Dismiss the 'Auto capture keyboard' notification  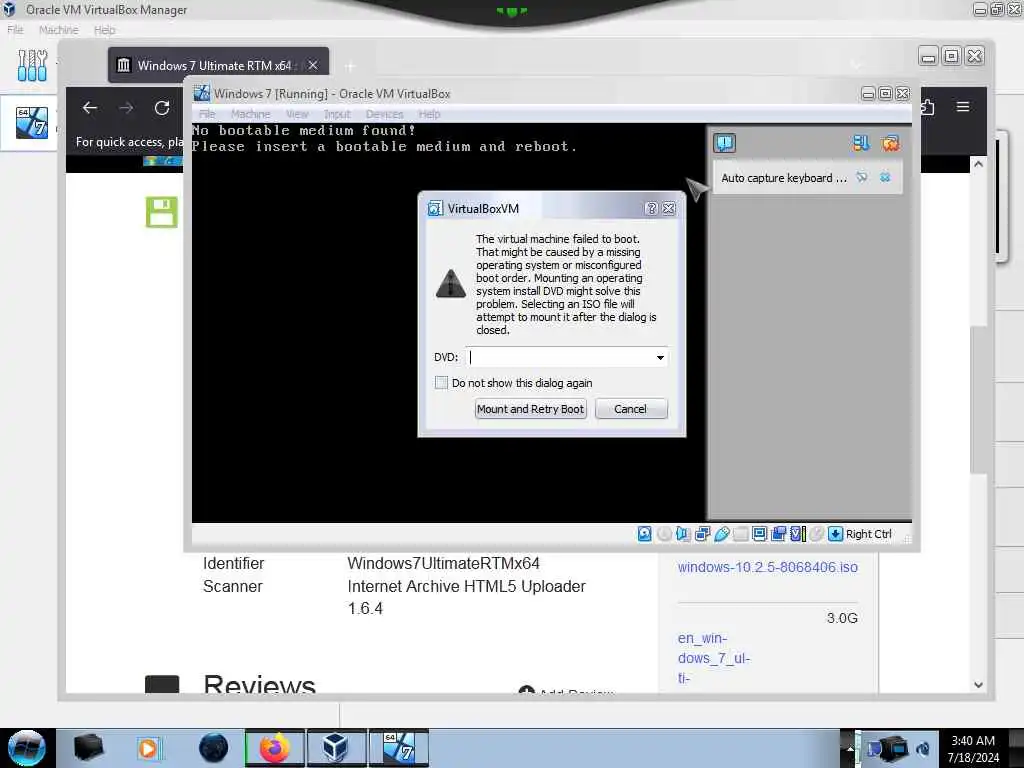coord(885,178)
